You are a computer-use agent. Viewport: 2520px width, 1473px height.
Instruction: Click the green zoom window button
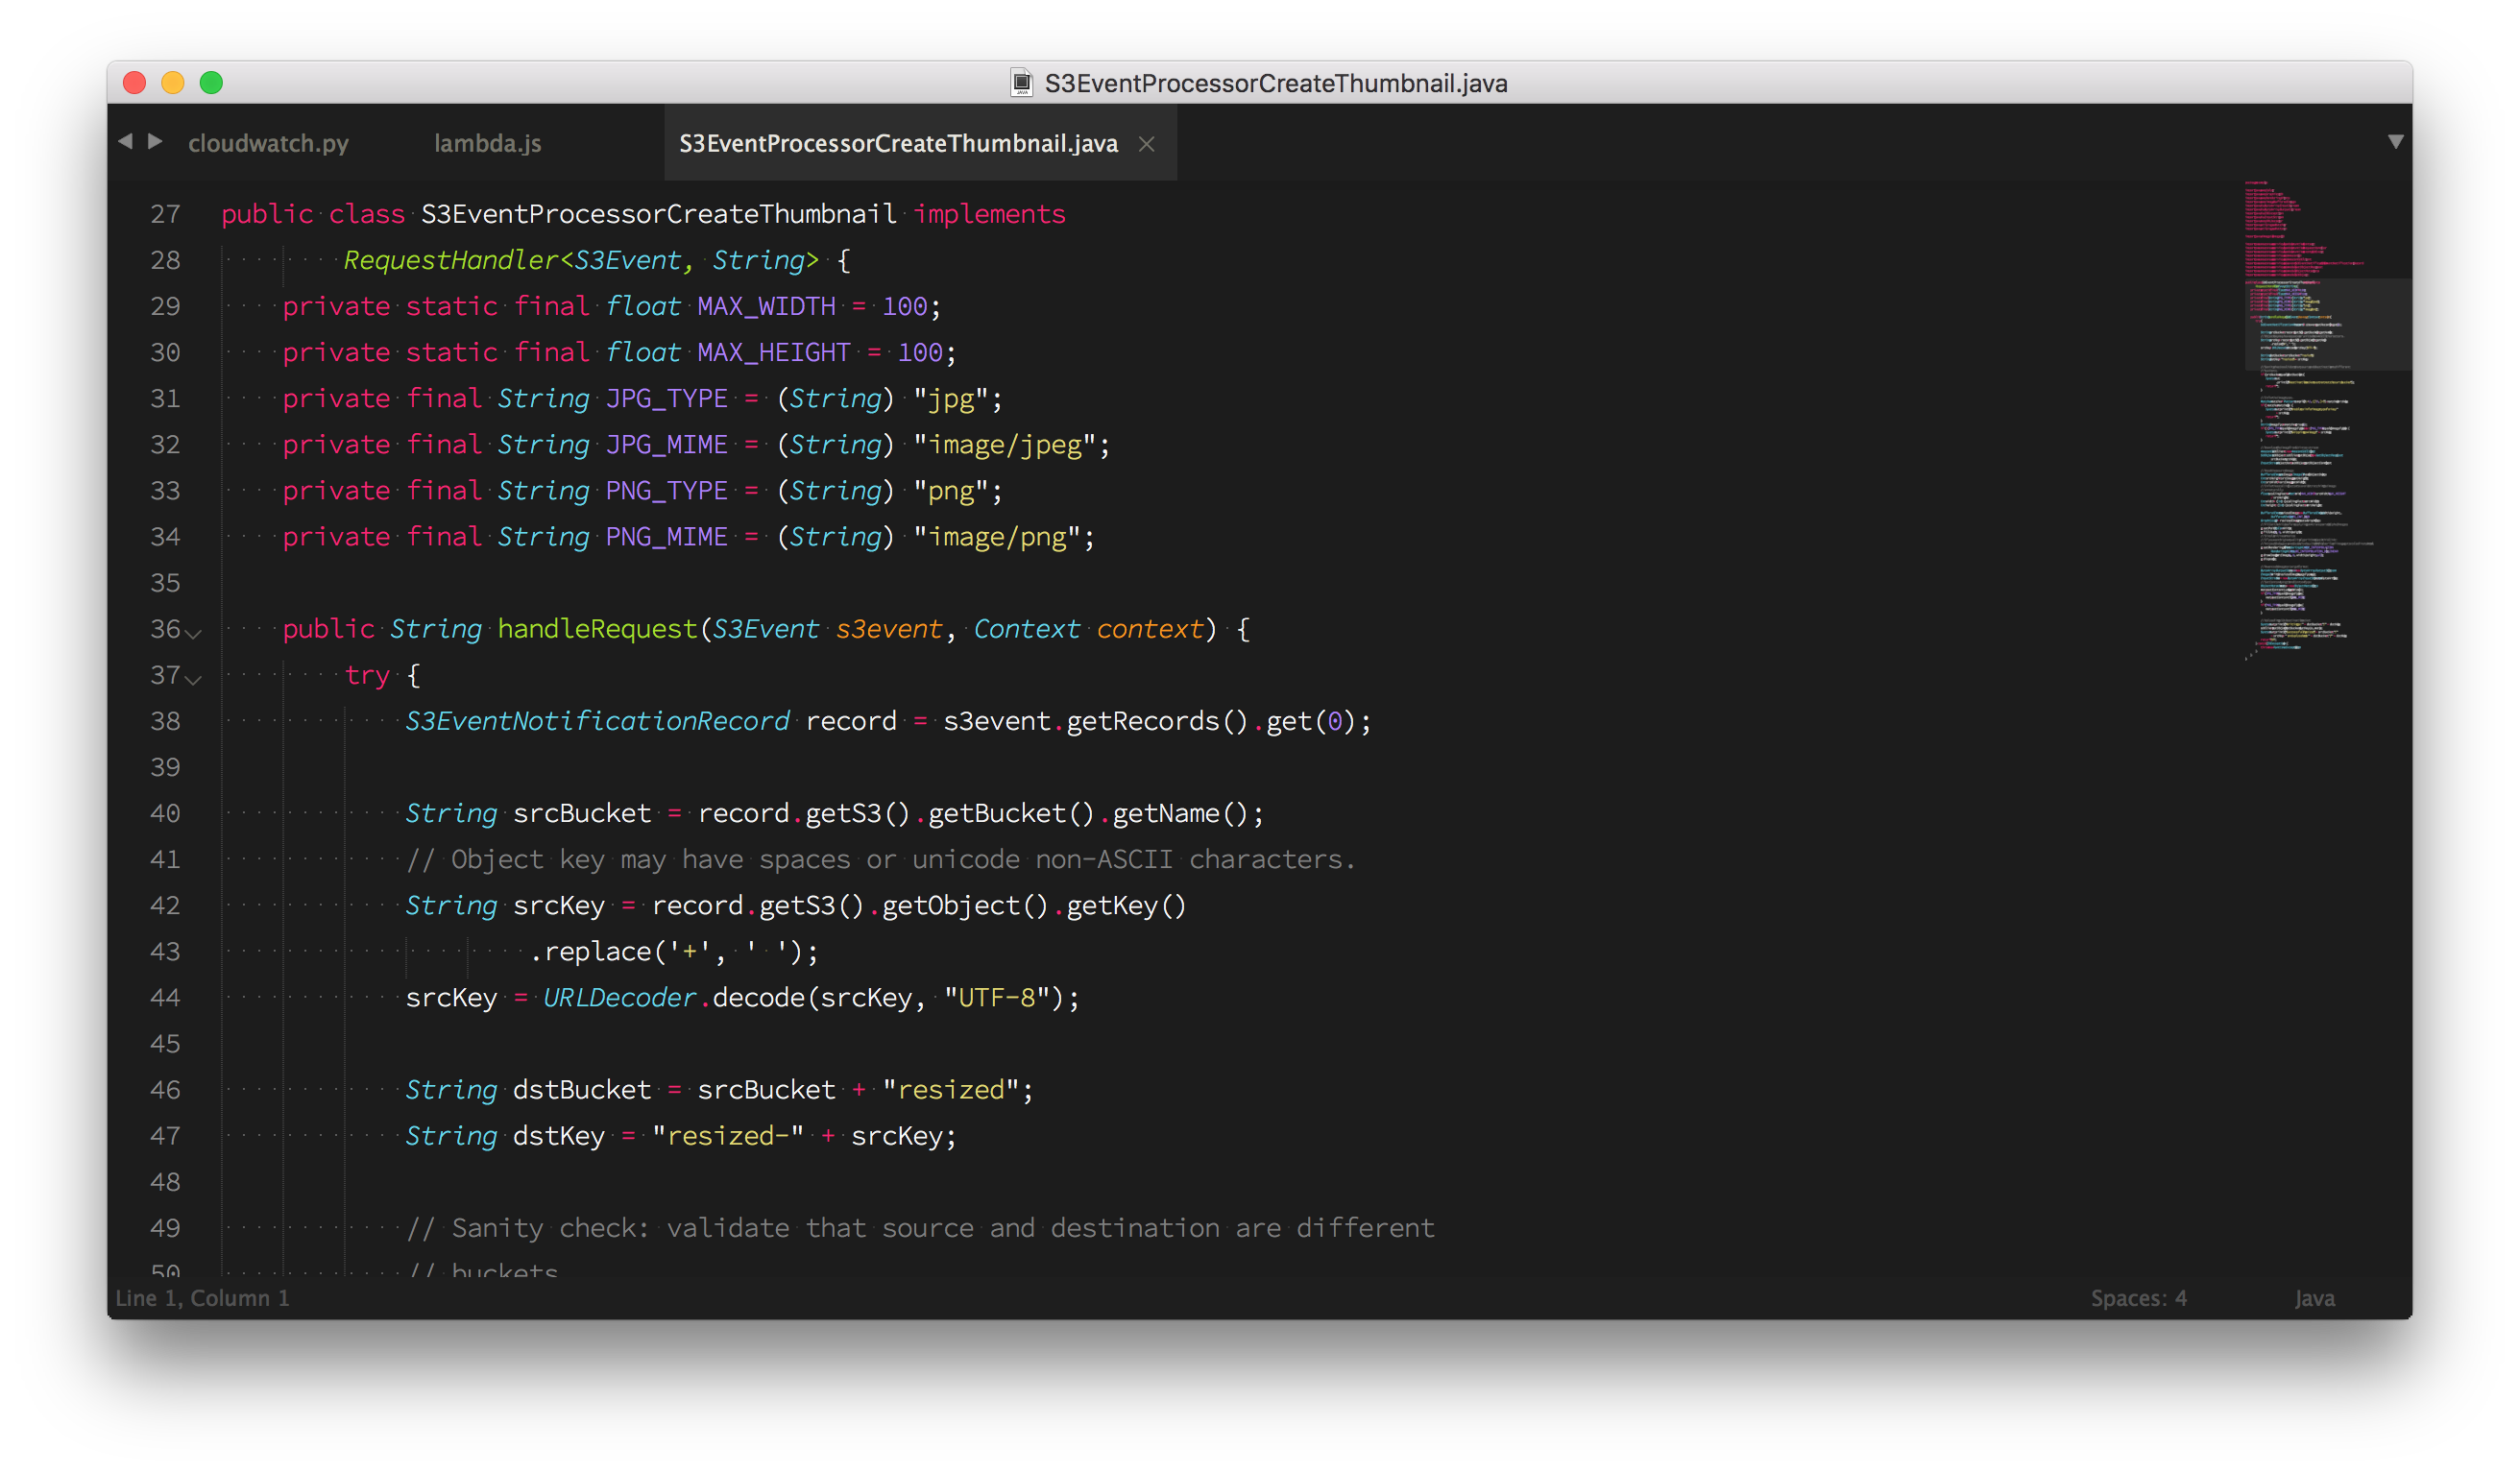point(211,83)
